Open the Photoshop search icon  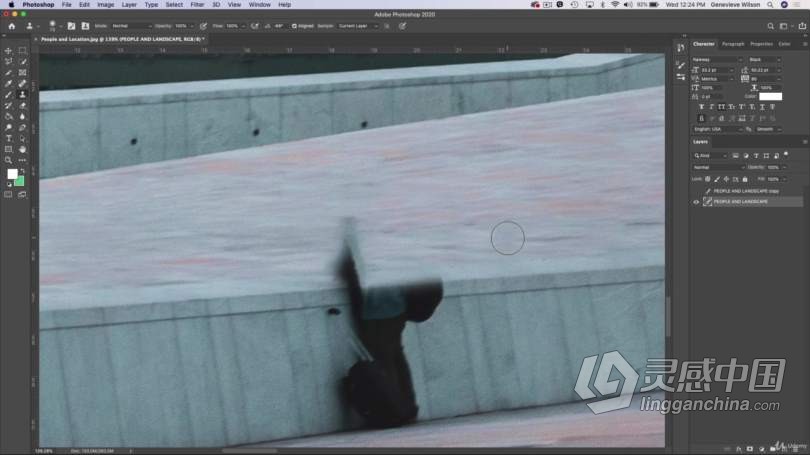tap(770, 26)
